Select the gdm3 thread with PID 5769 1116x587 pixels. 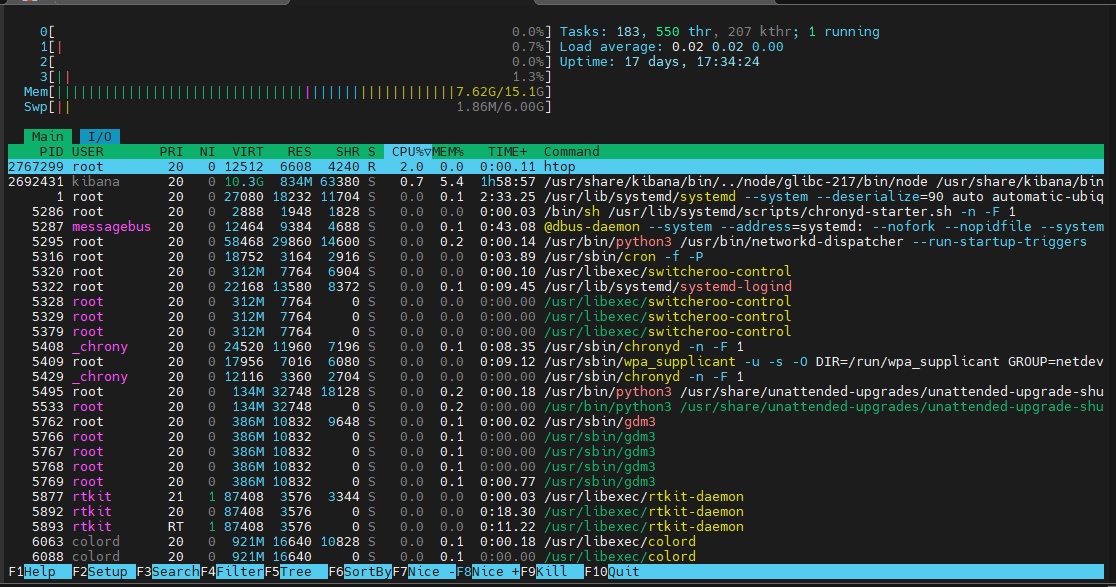click(556, 481)
